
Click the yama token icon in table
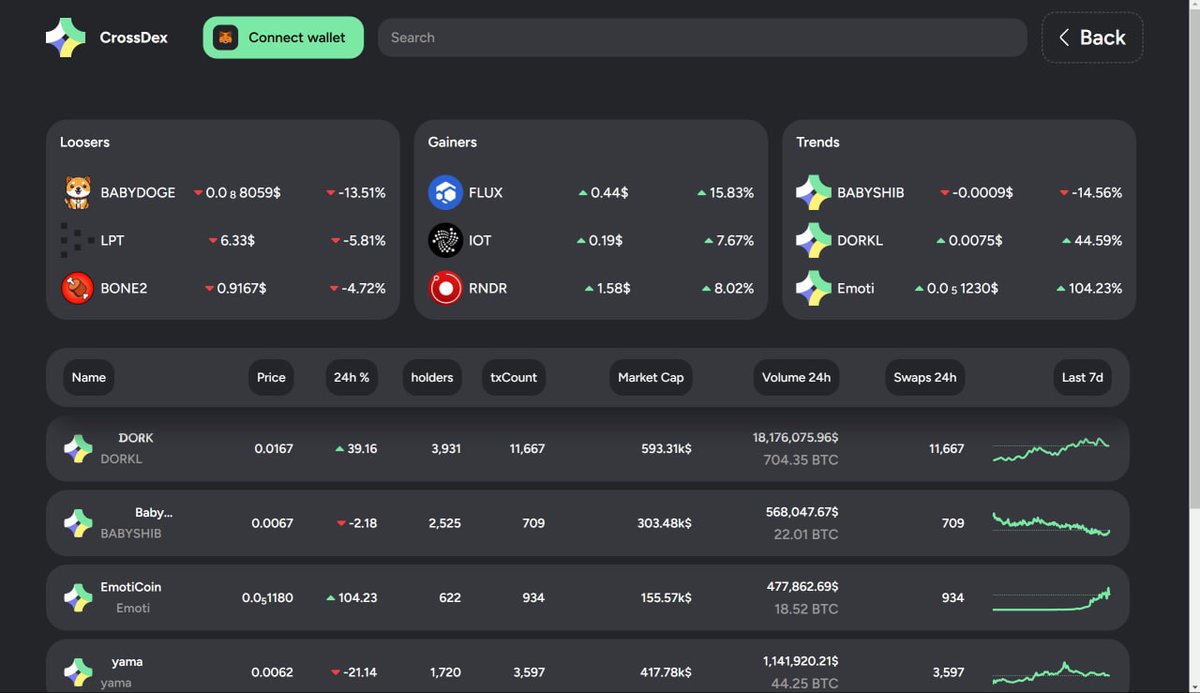coord(78,672)
